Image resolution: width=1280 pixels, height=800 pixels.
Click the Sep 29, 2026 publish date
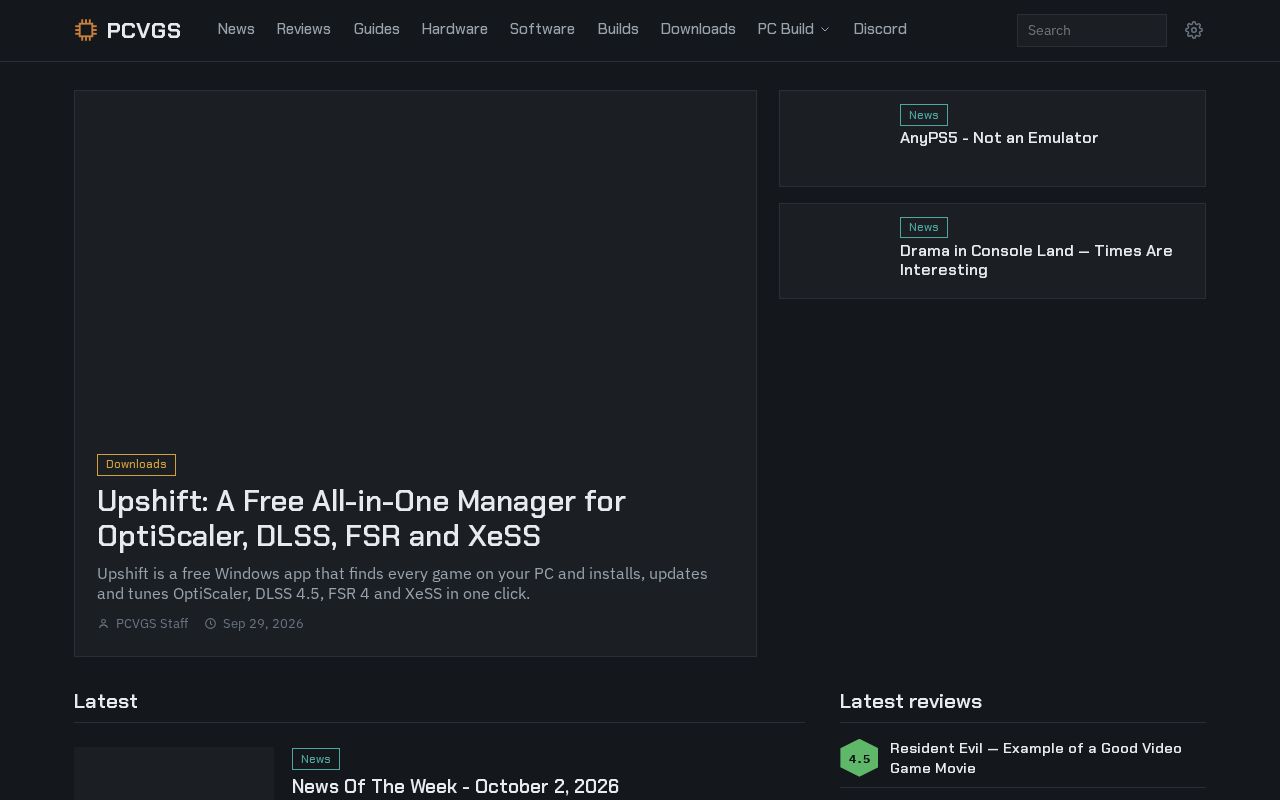(263, 624)
